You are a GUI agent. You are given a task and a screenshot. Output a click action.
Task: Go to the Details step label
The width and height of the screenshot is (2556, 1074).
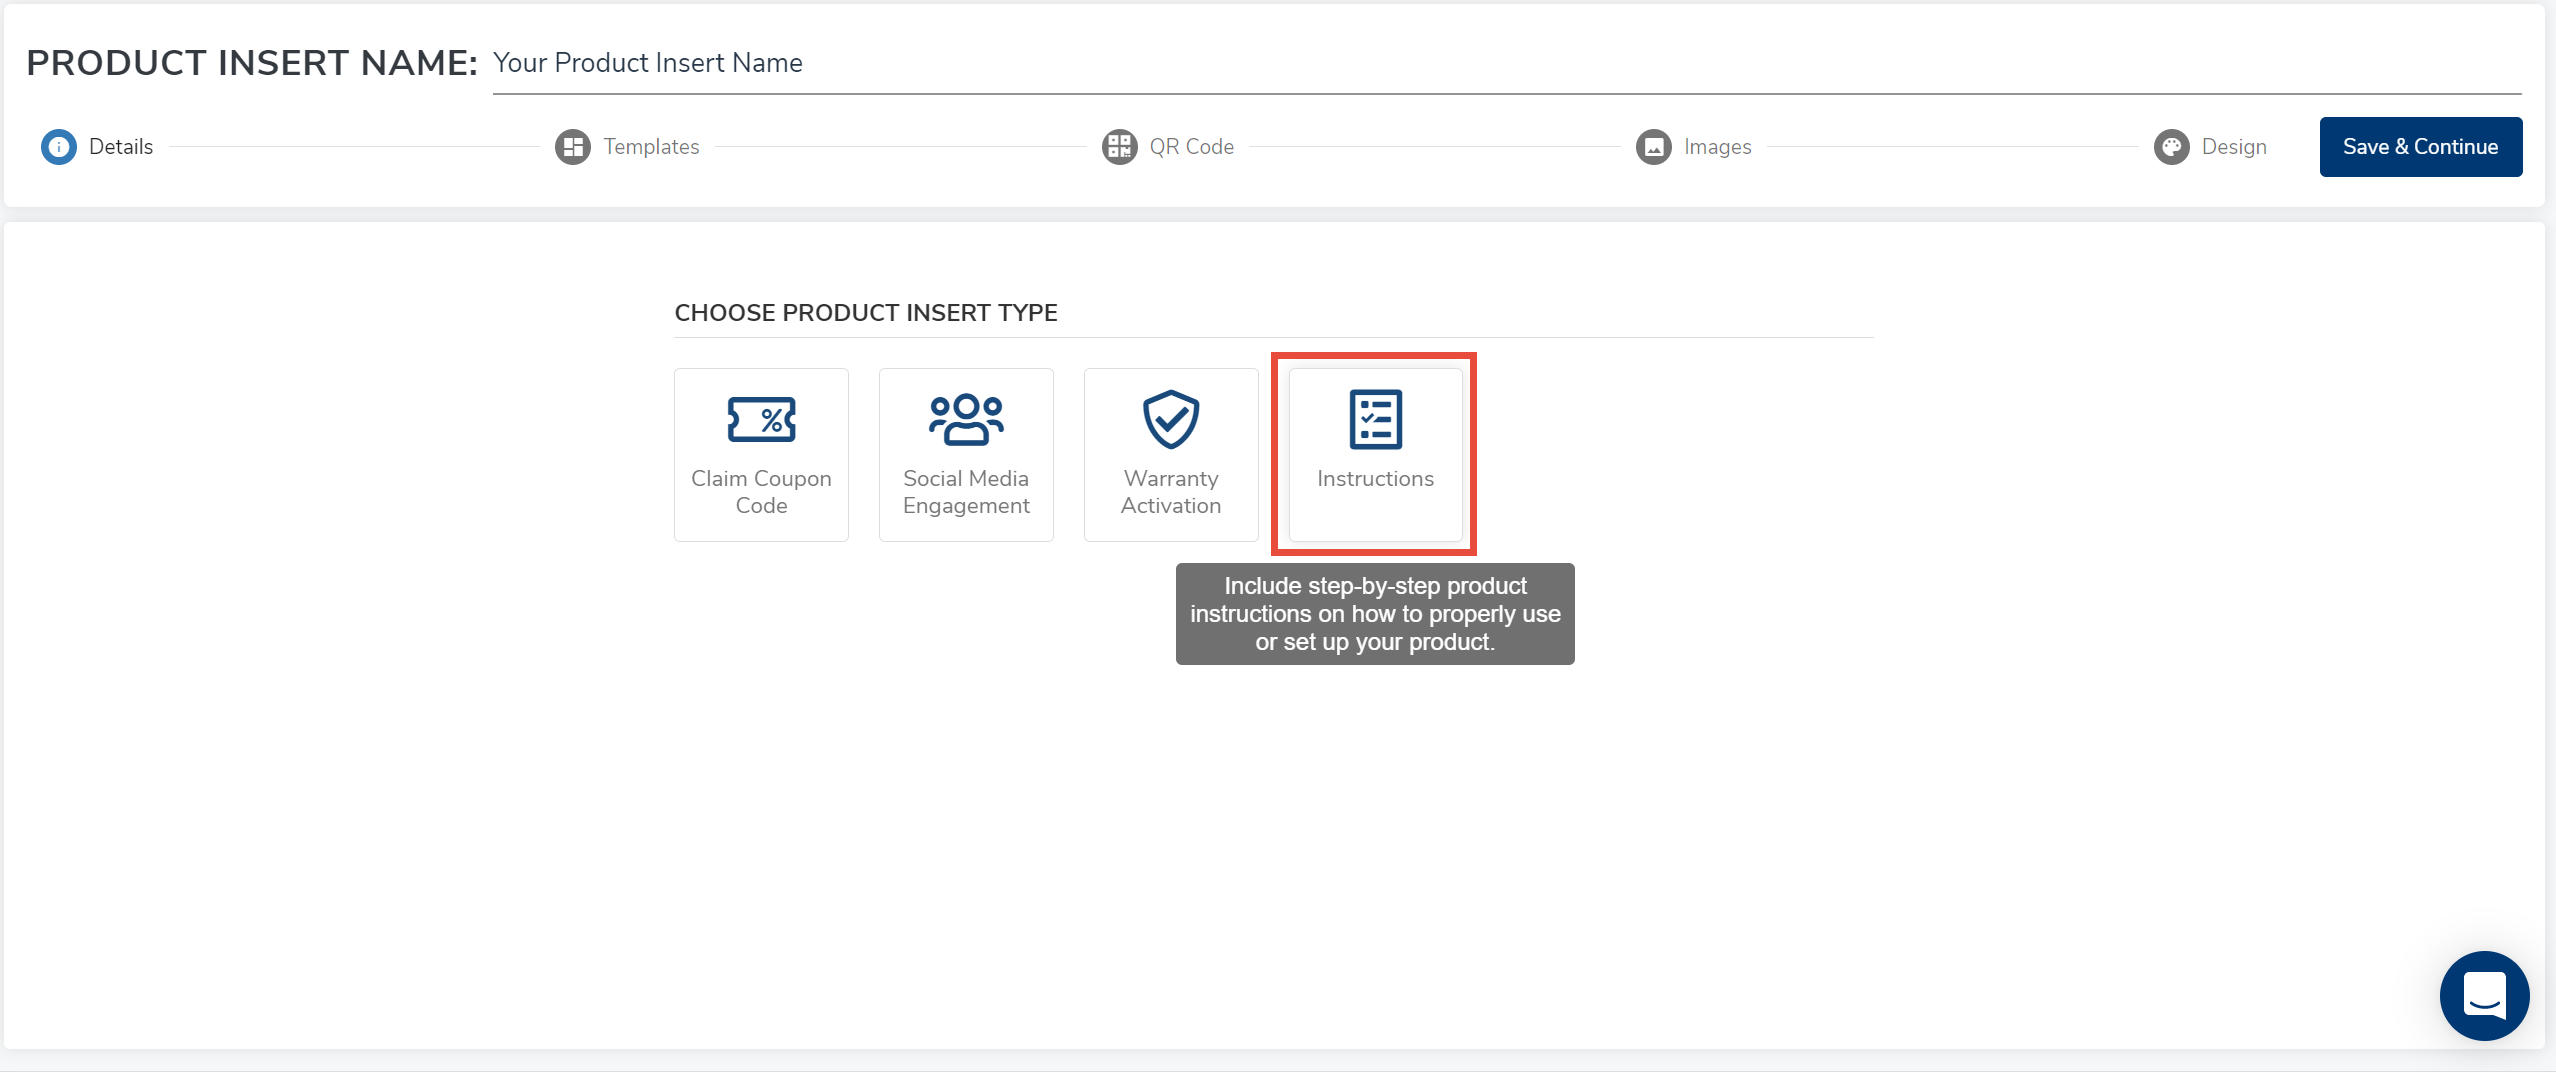pos(121,147)
